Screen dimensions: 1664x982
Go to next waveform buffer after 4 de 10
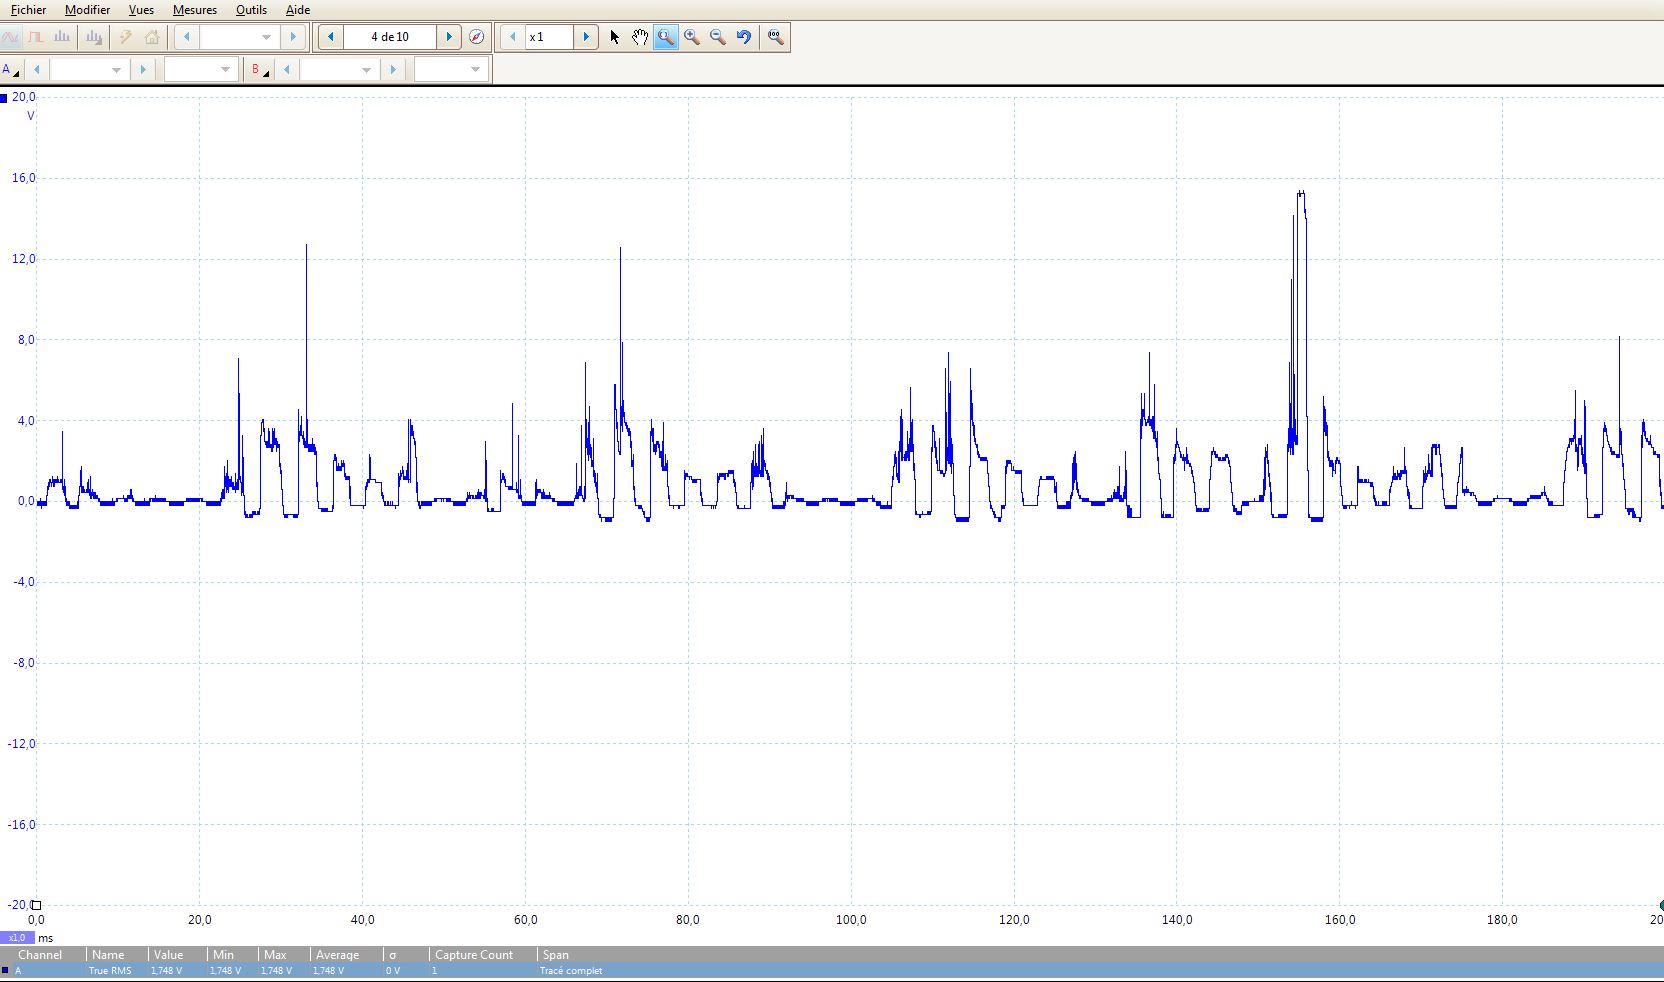449,37
